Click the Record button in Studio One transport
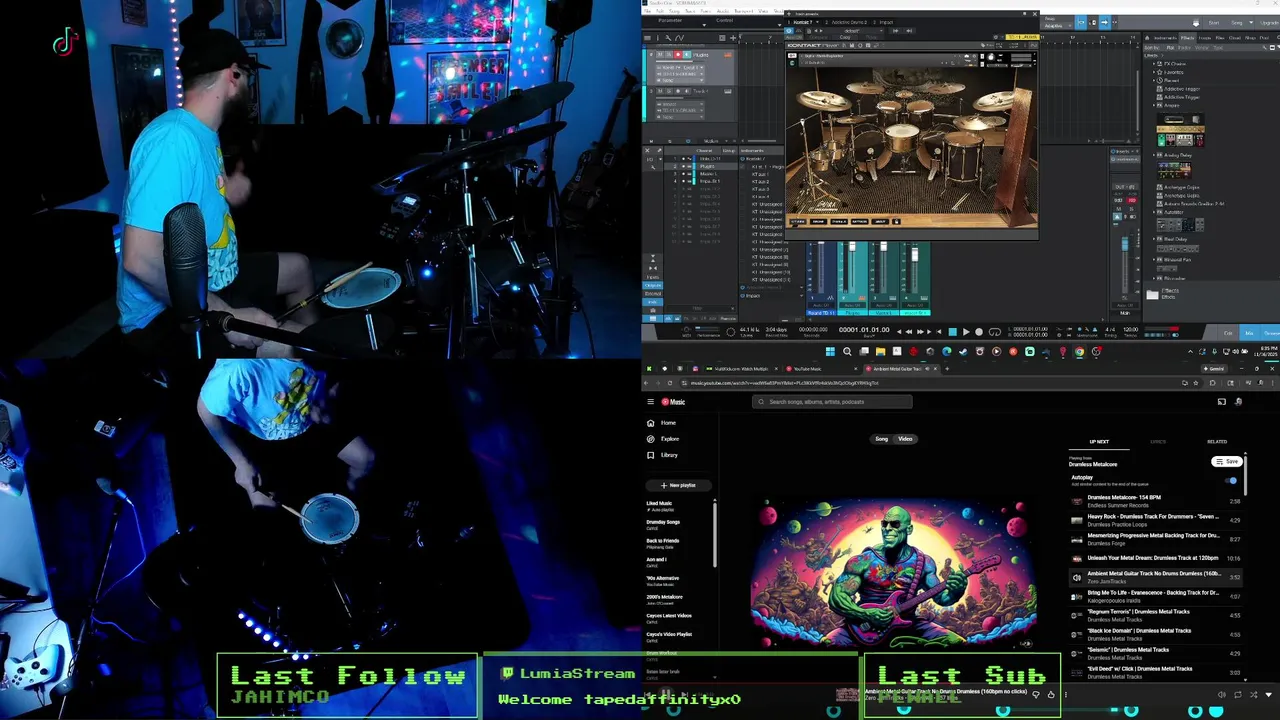The height and width of the screenshot is (720, 1280). coord(979,331)
